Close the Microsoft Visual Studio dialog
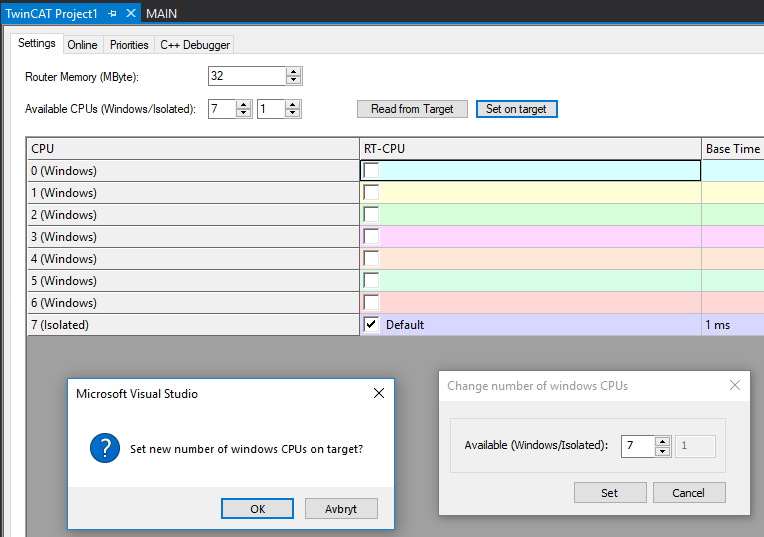The height and width of the screenshot is (537, 764). [x=379, y=393]
